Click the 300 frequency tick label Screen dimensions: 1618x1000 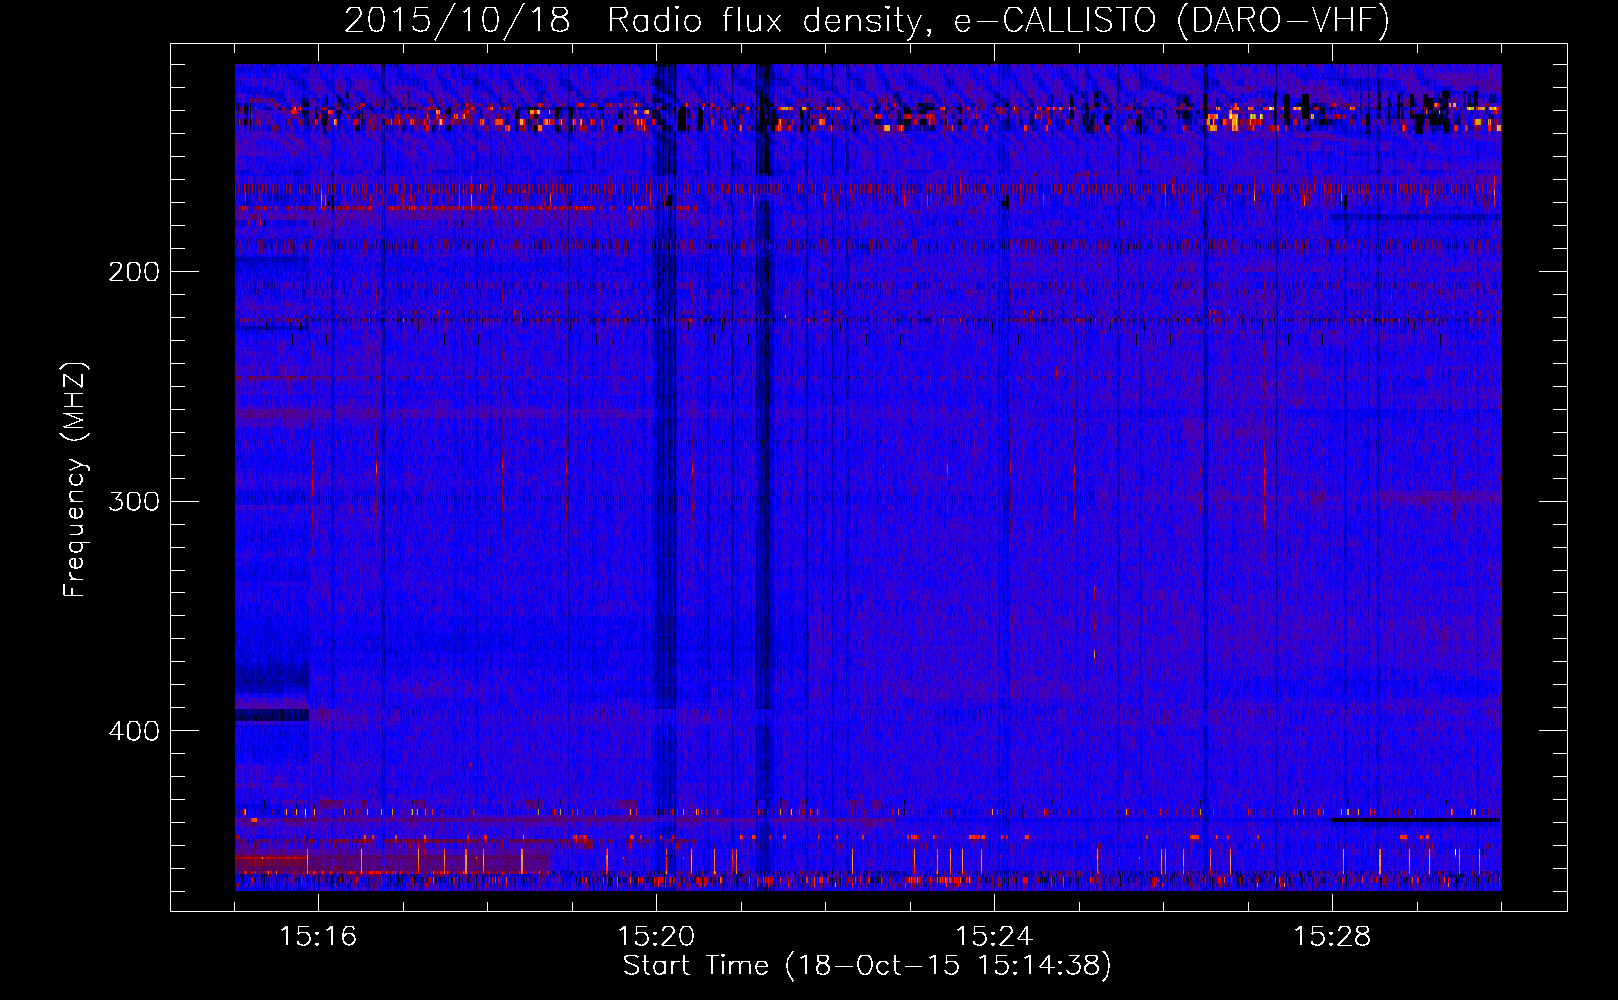pyautogui.click(x=133, y=500)
